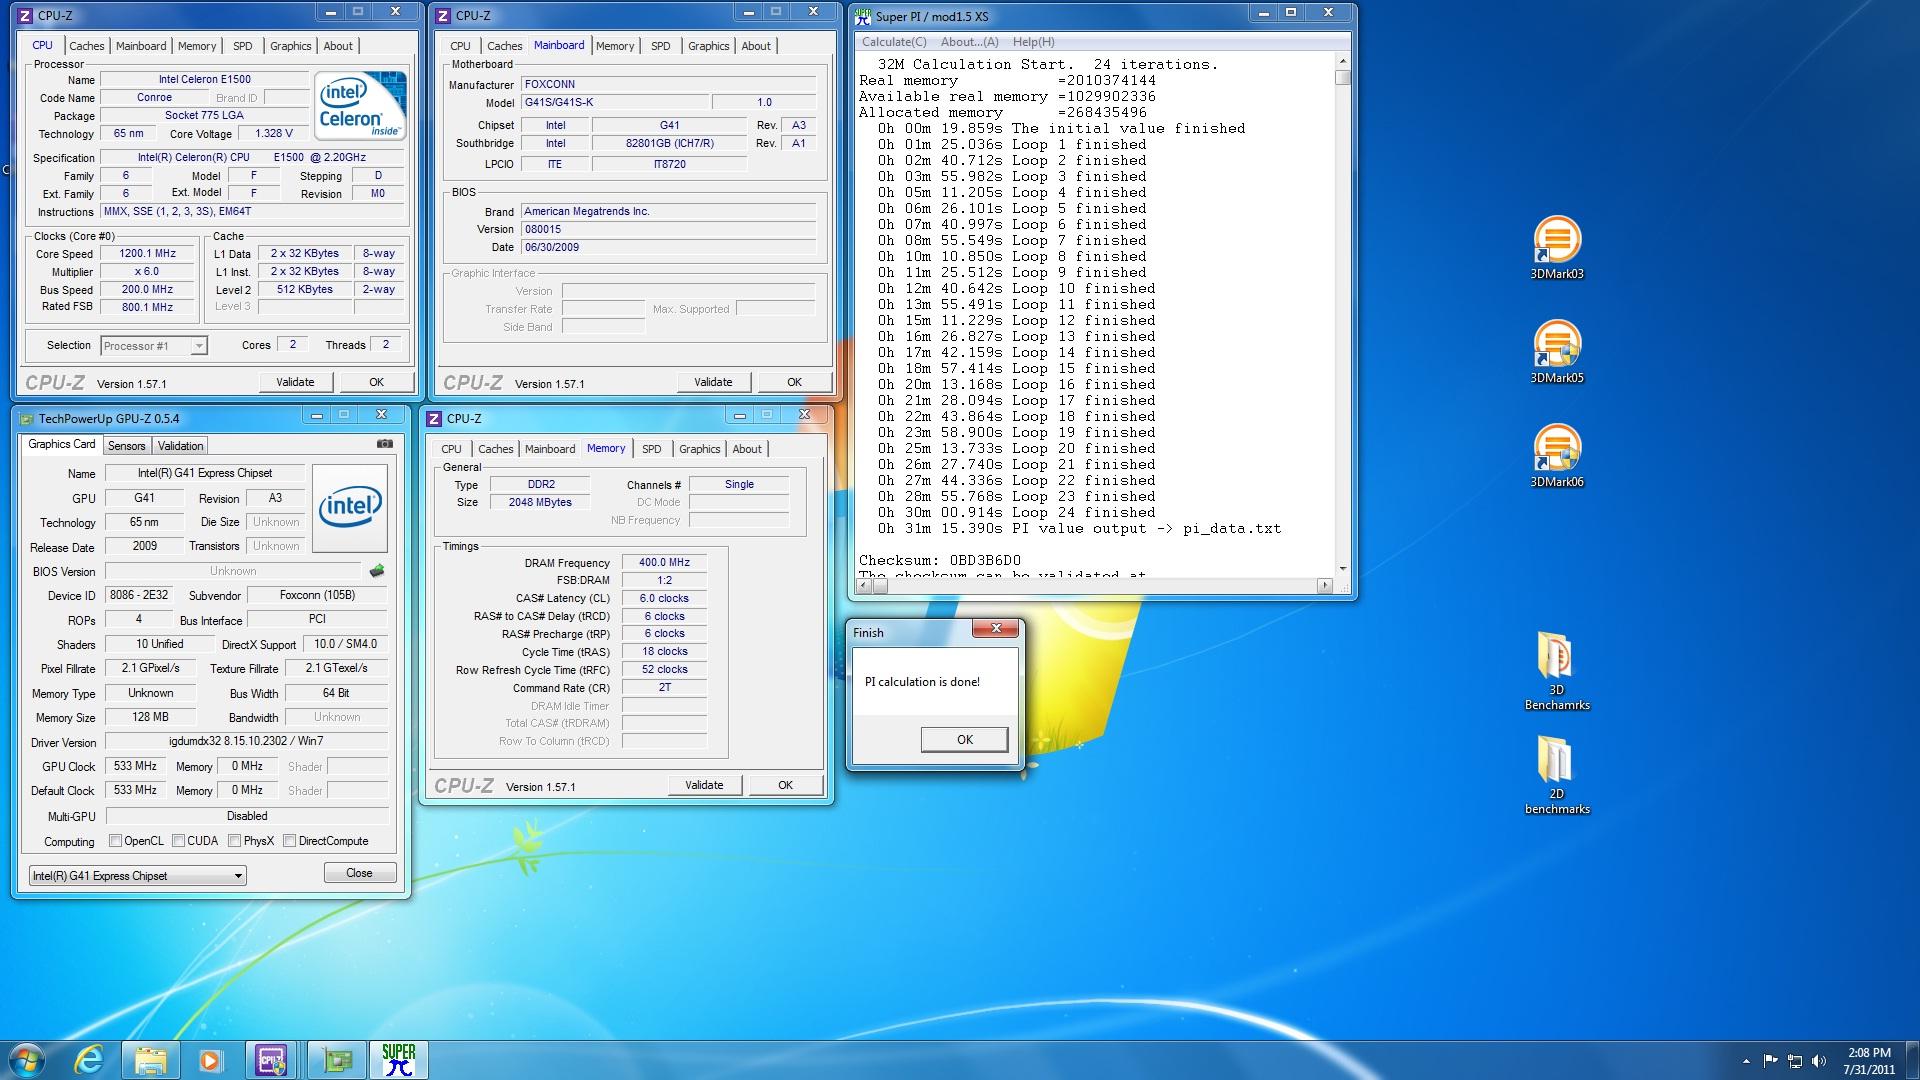Switch to GPU-Z taskbar icon

click(337, 1060)
